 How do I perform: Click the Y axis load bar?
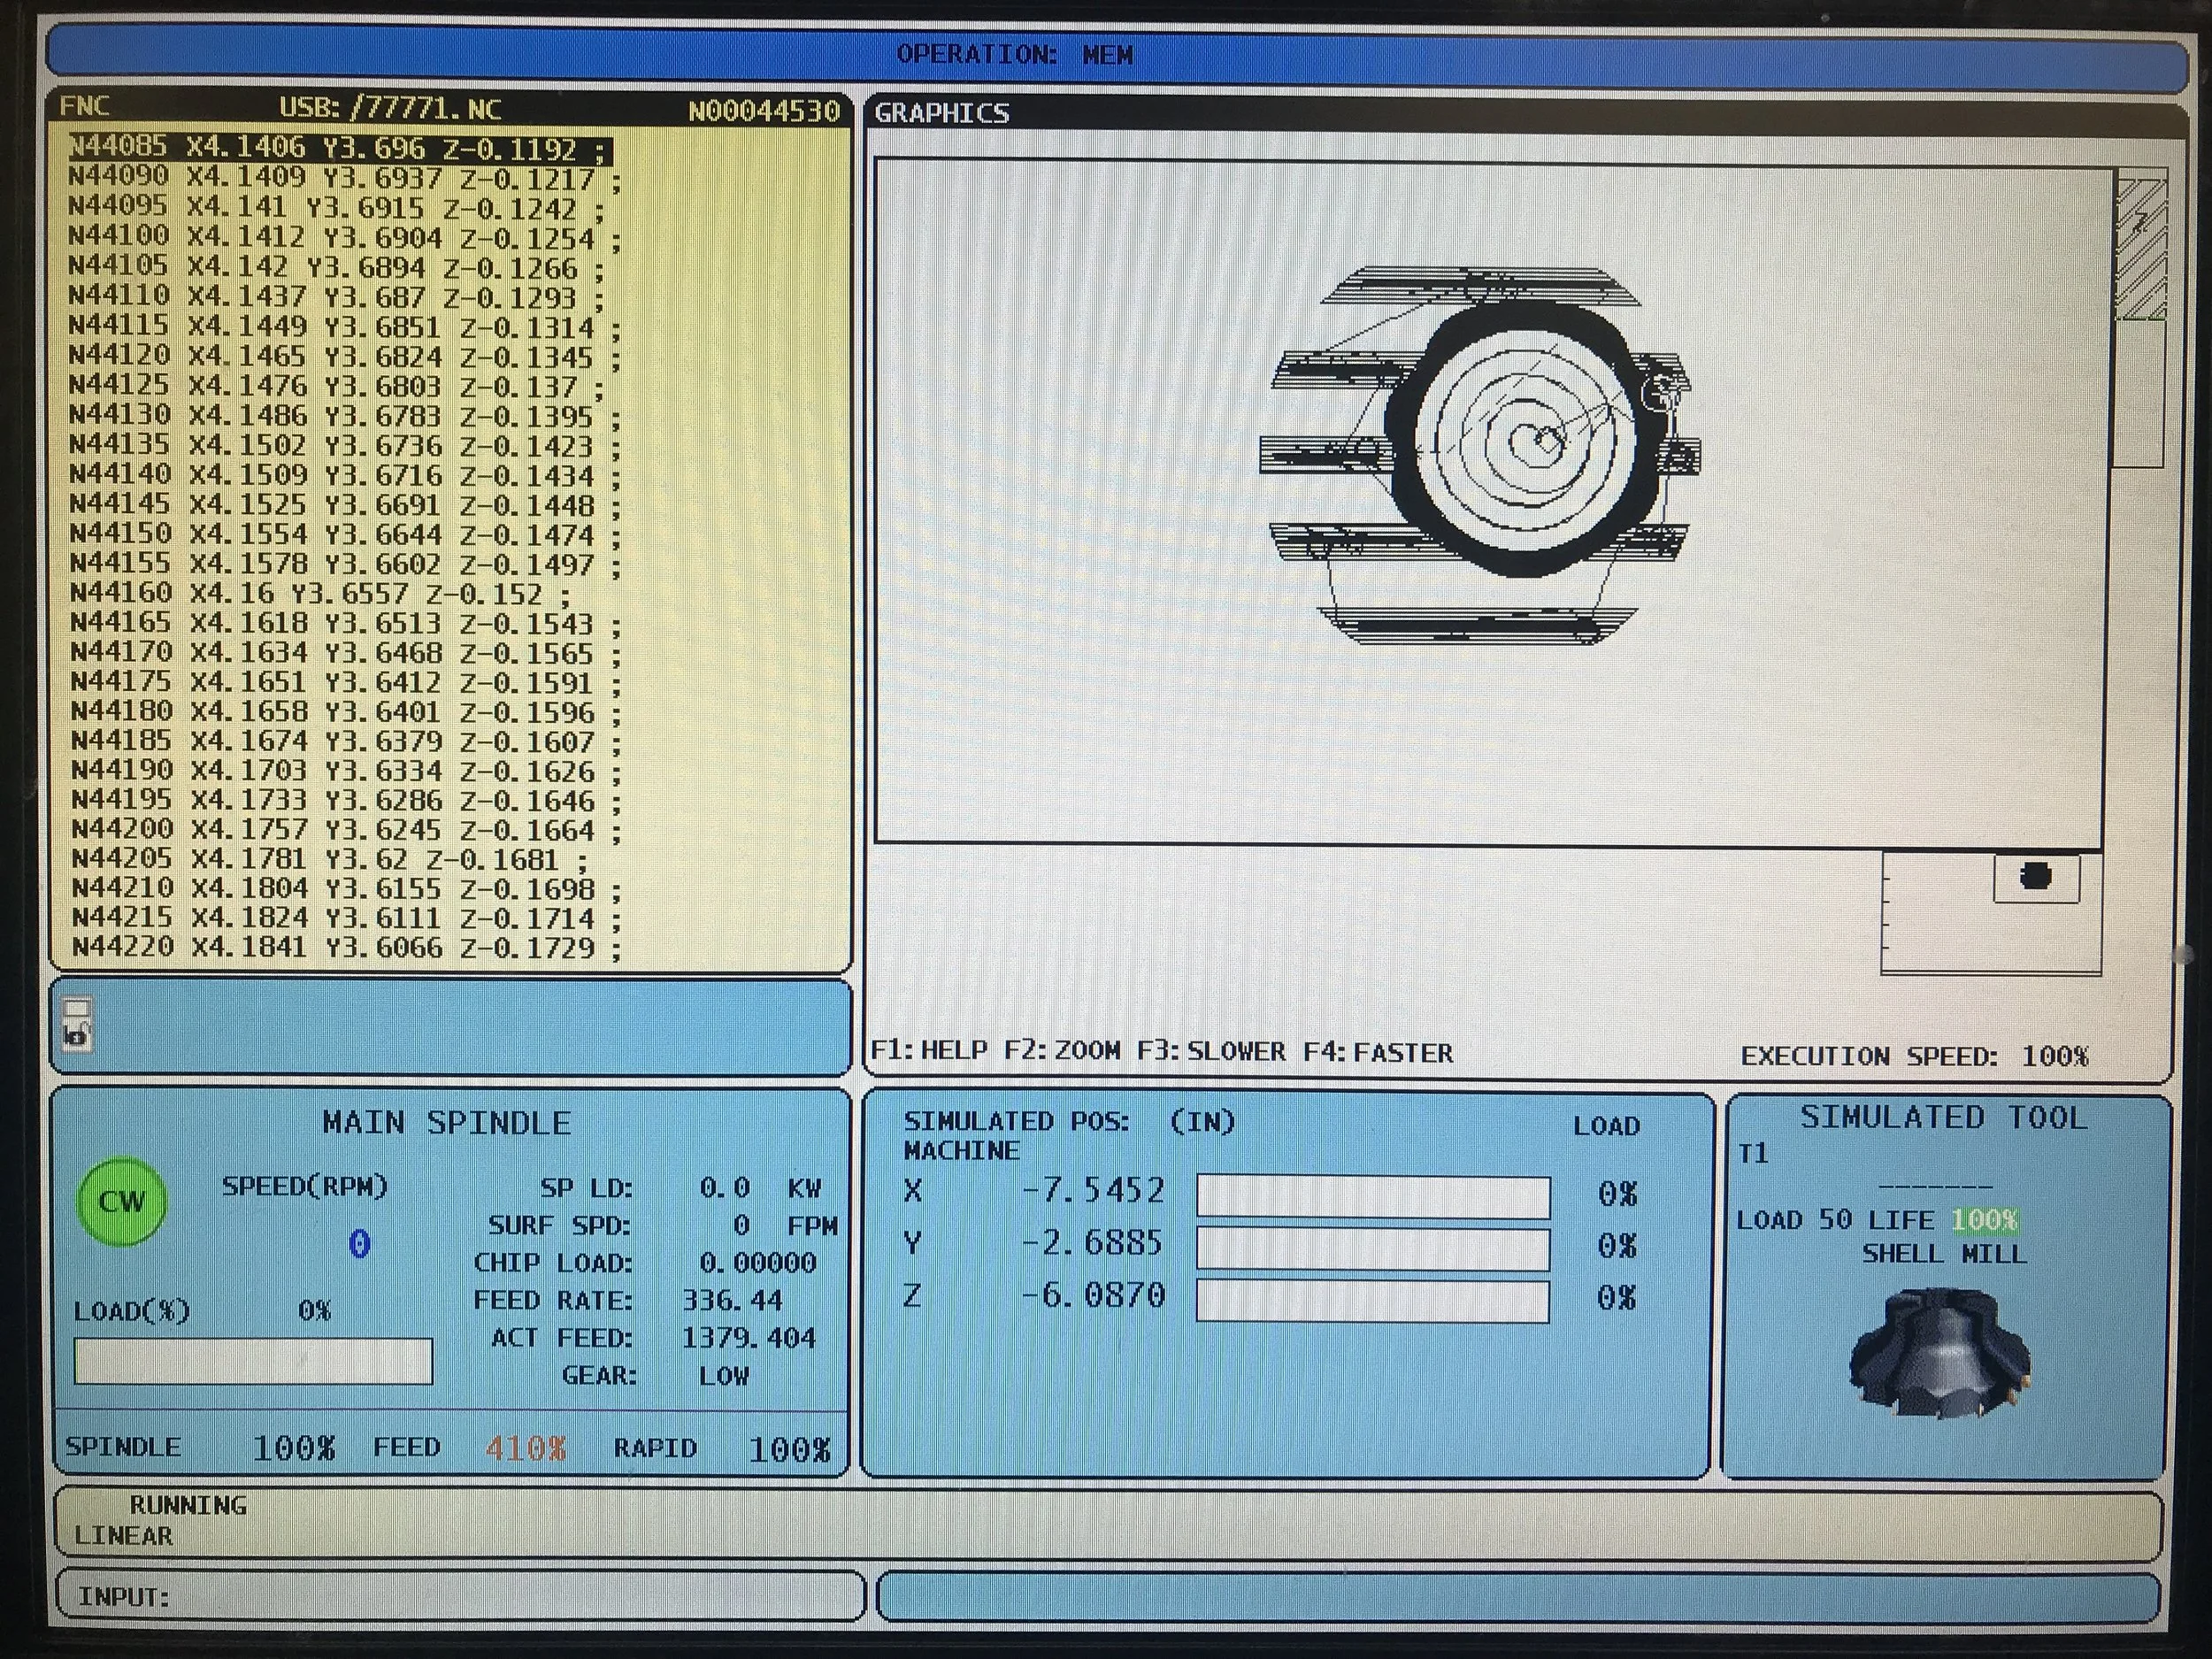(1373, 1249)
